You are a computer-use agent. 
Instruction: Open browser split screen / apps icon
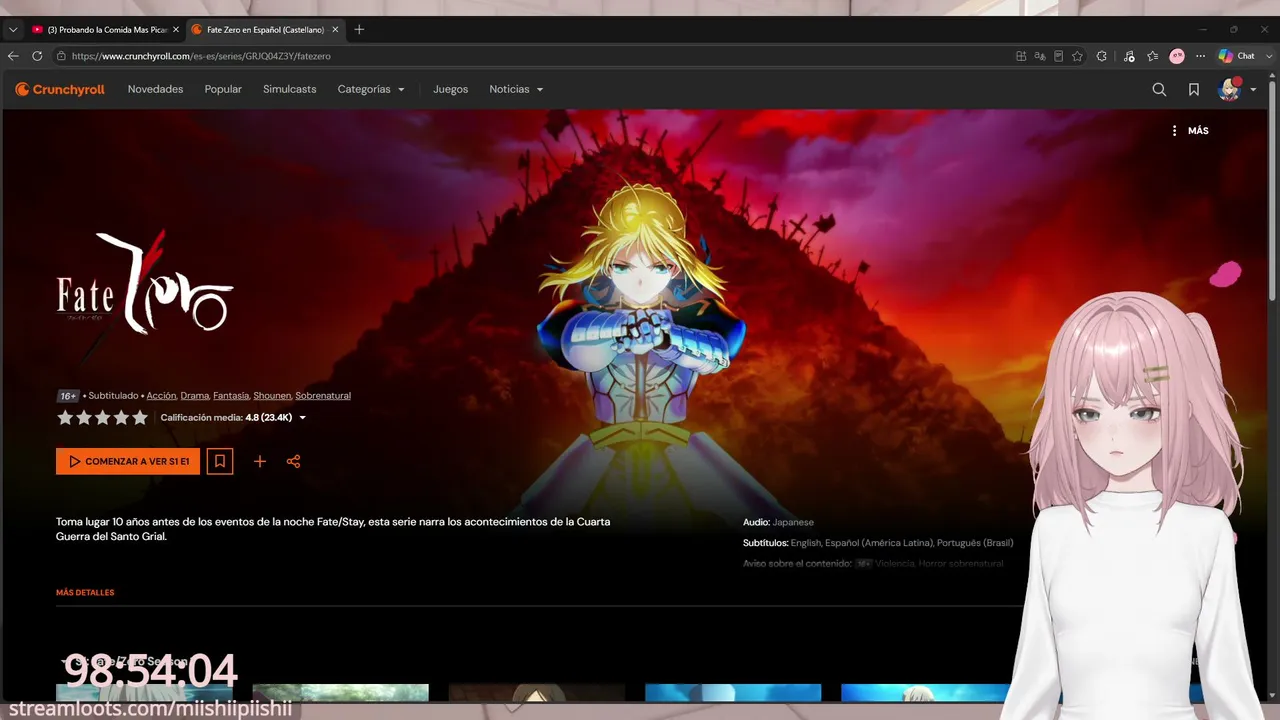point(1021,56)
